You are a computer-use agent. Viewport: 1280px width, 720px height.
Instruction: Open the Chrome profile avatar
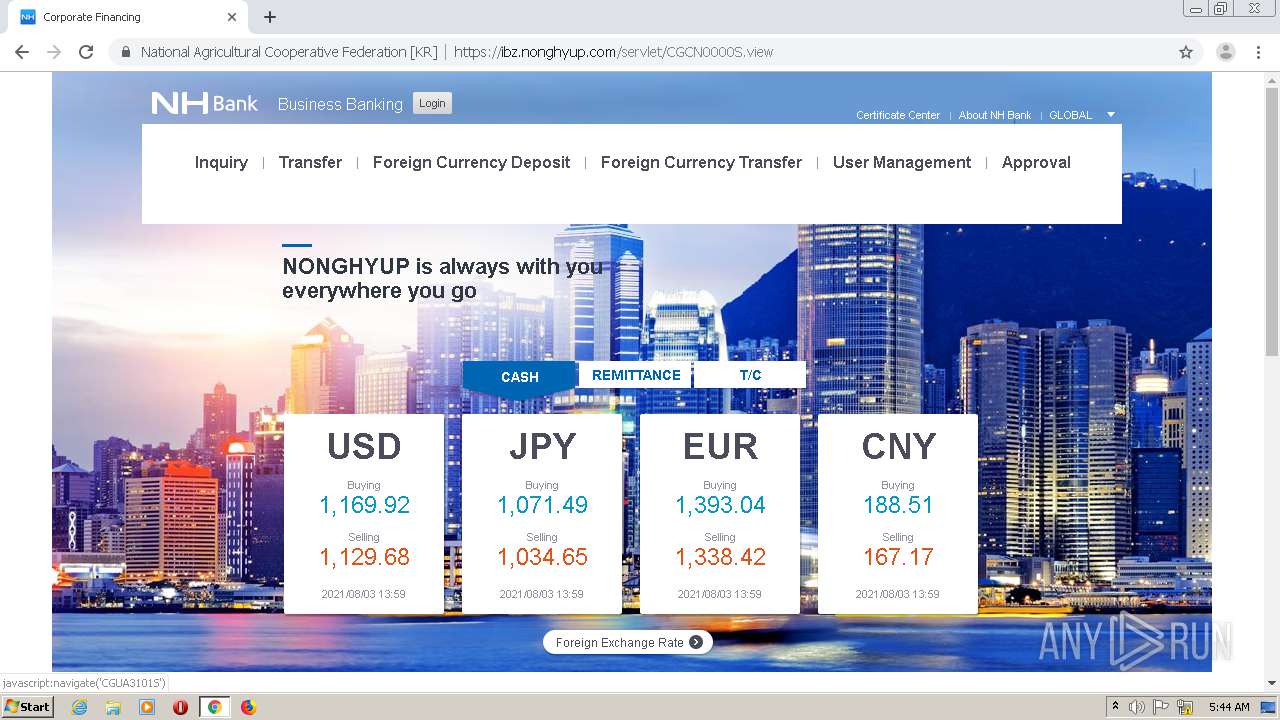pos(1226,52)
